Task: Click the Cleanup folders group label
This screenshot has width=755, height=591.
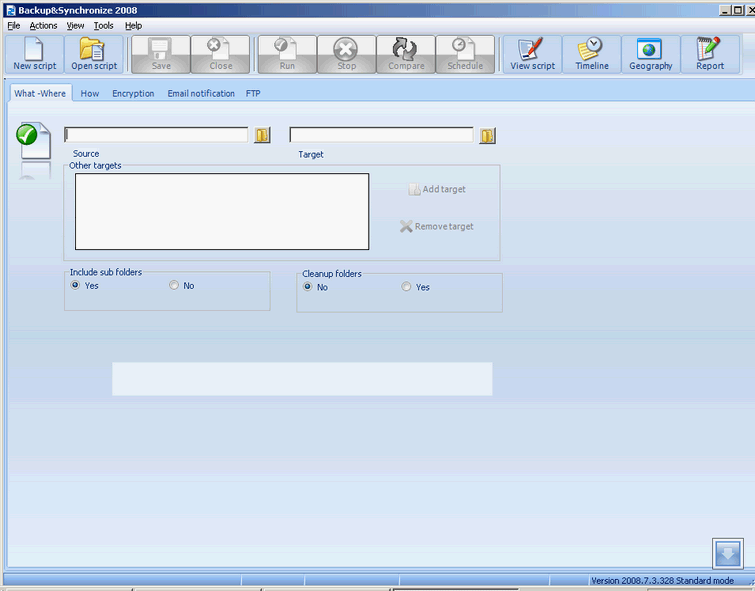Action: point(332,274)
